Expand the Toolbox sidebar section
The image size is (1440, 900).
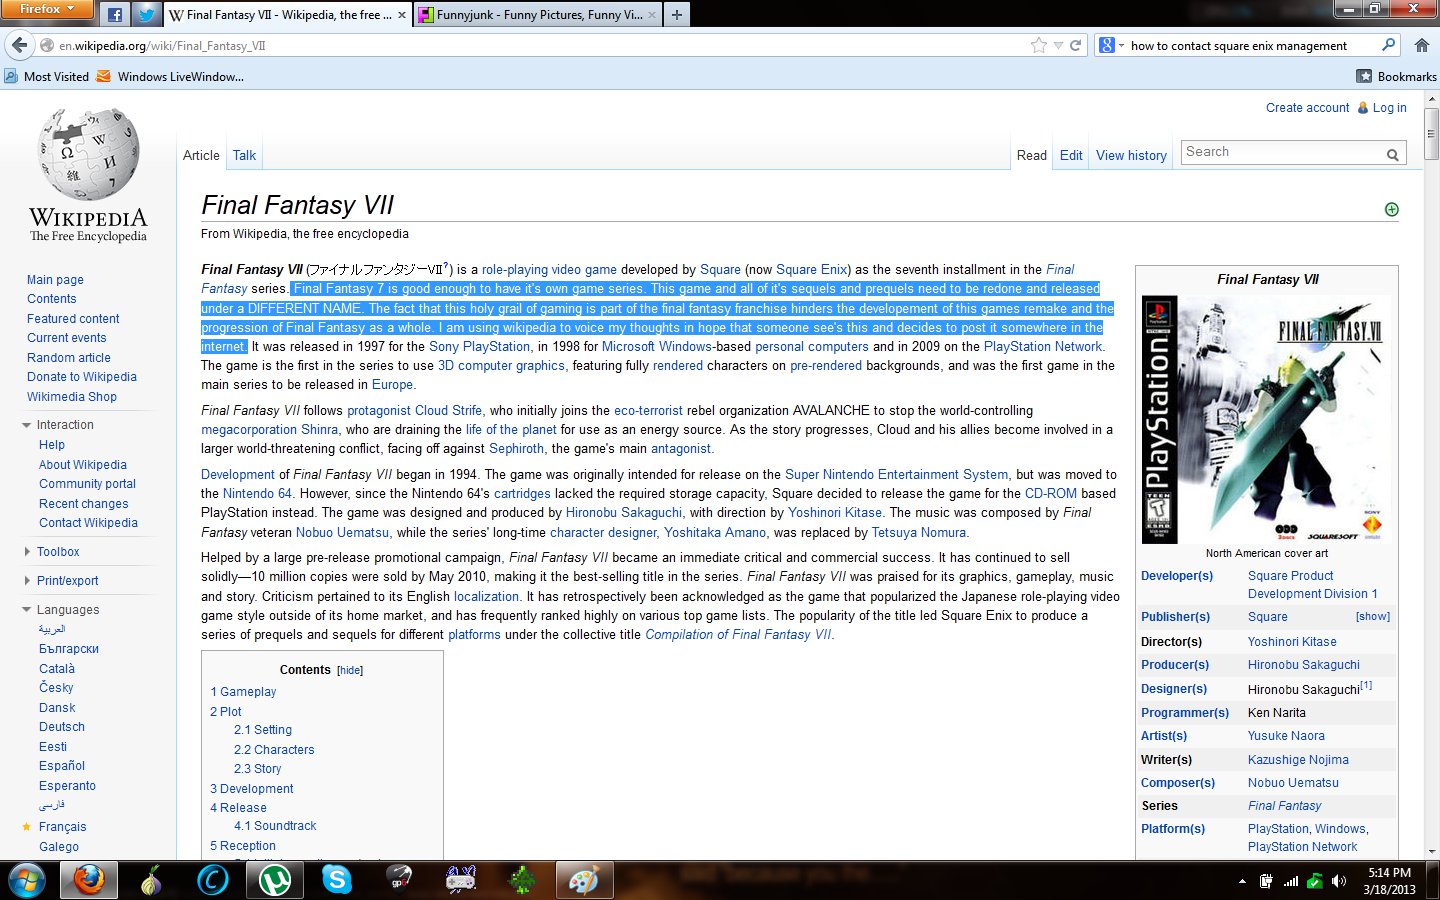(27, 552)
